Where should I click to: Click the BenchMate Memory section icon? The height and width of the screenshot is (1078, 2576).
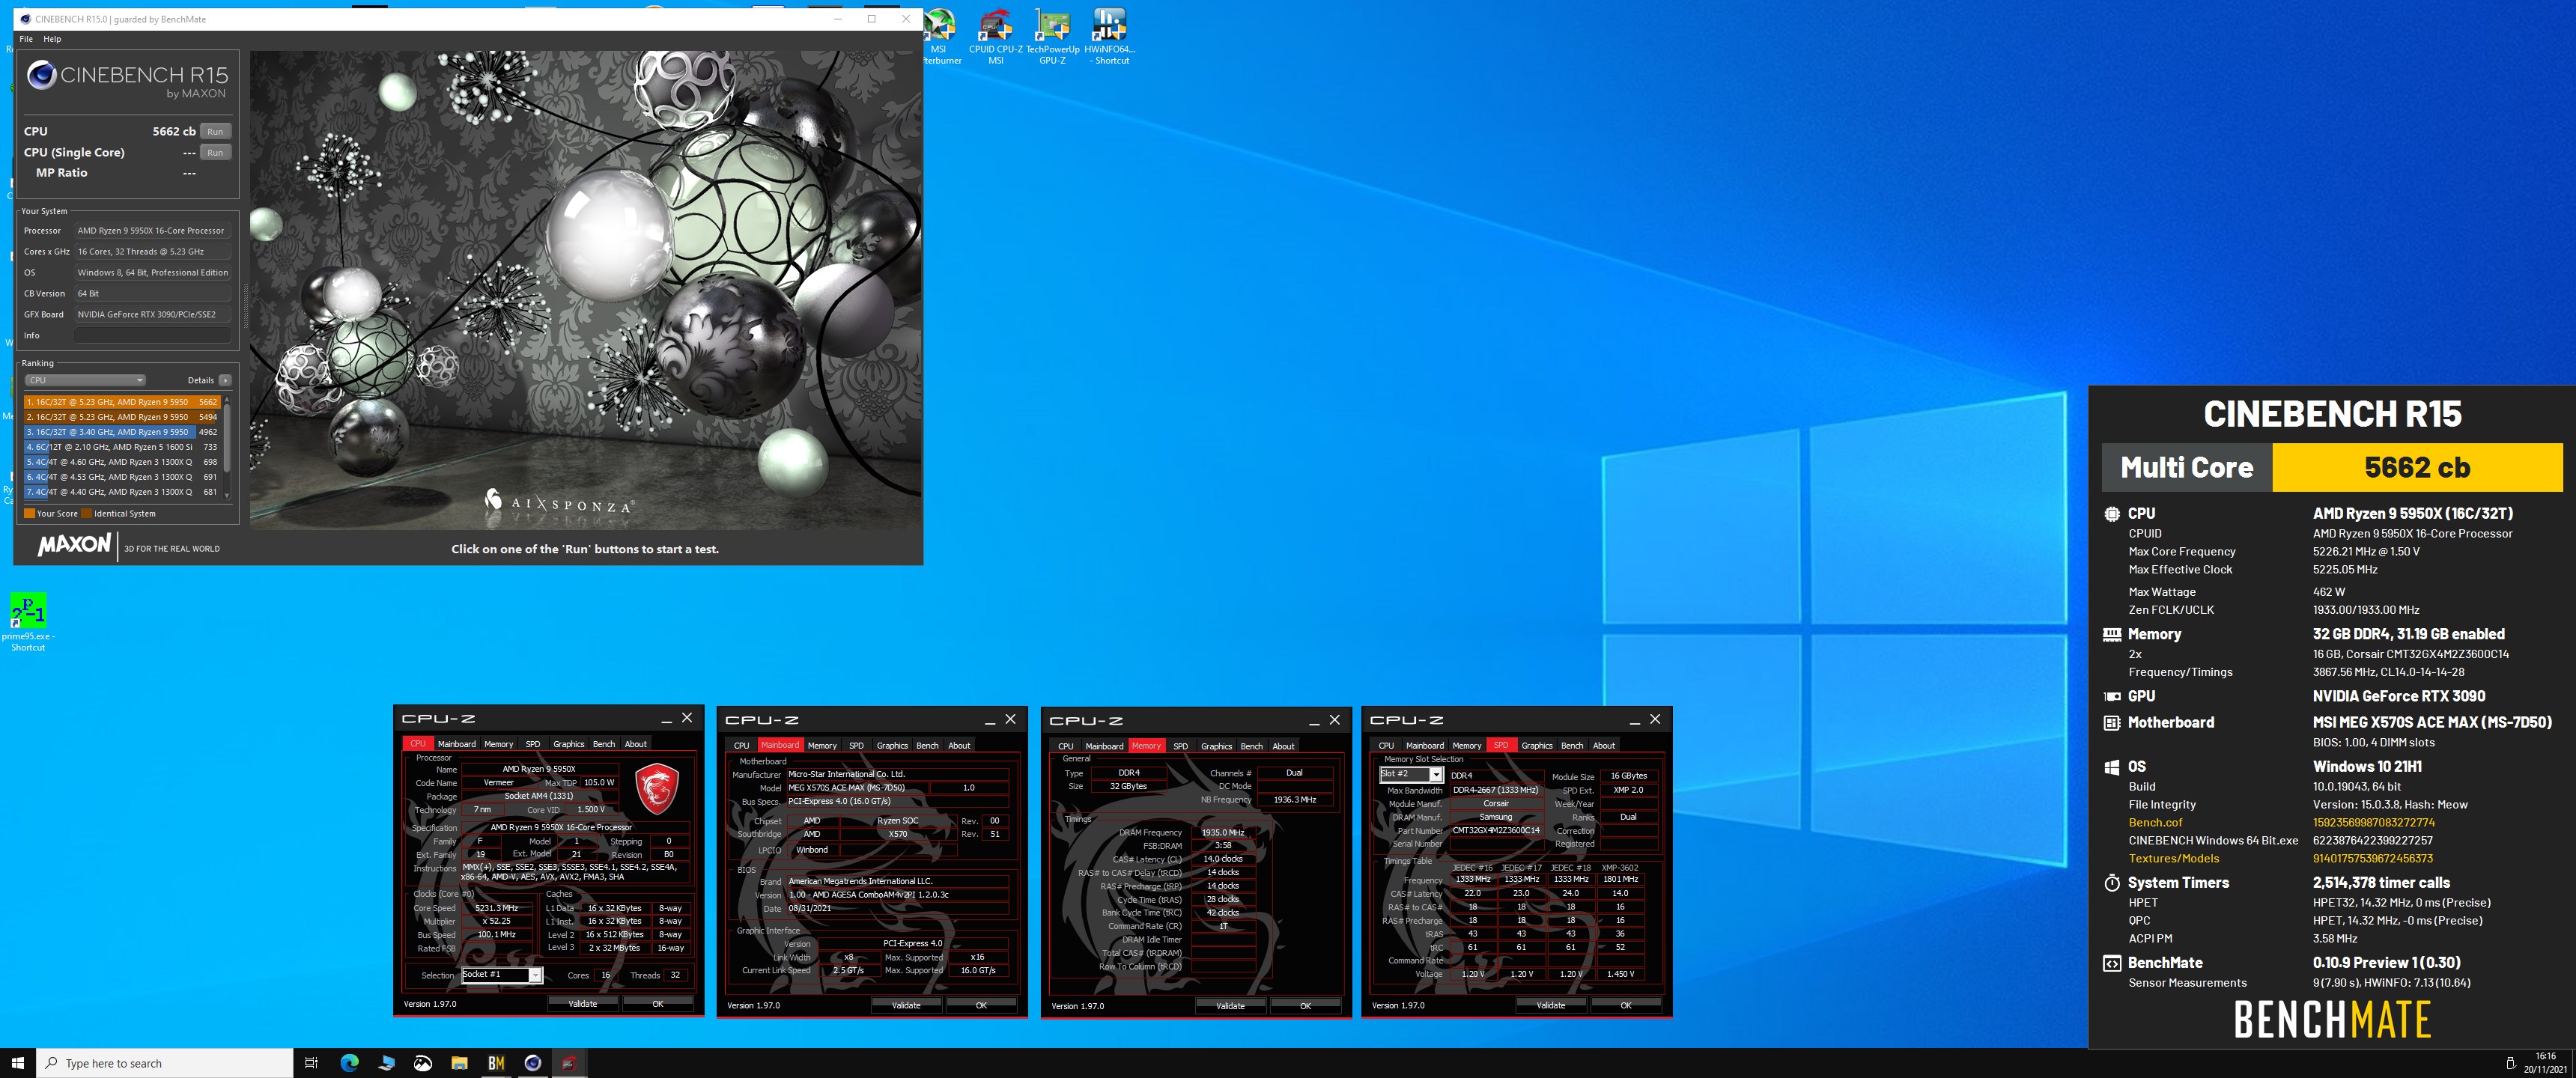coord(2112,634)
